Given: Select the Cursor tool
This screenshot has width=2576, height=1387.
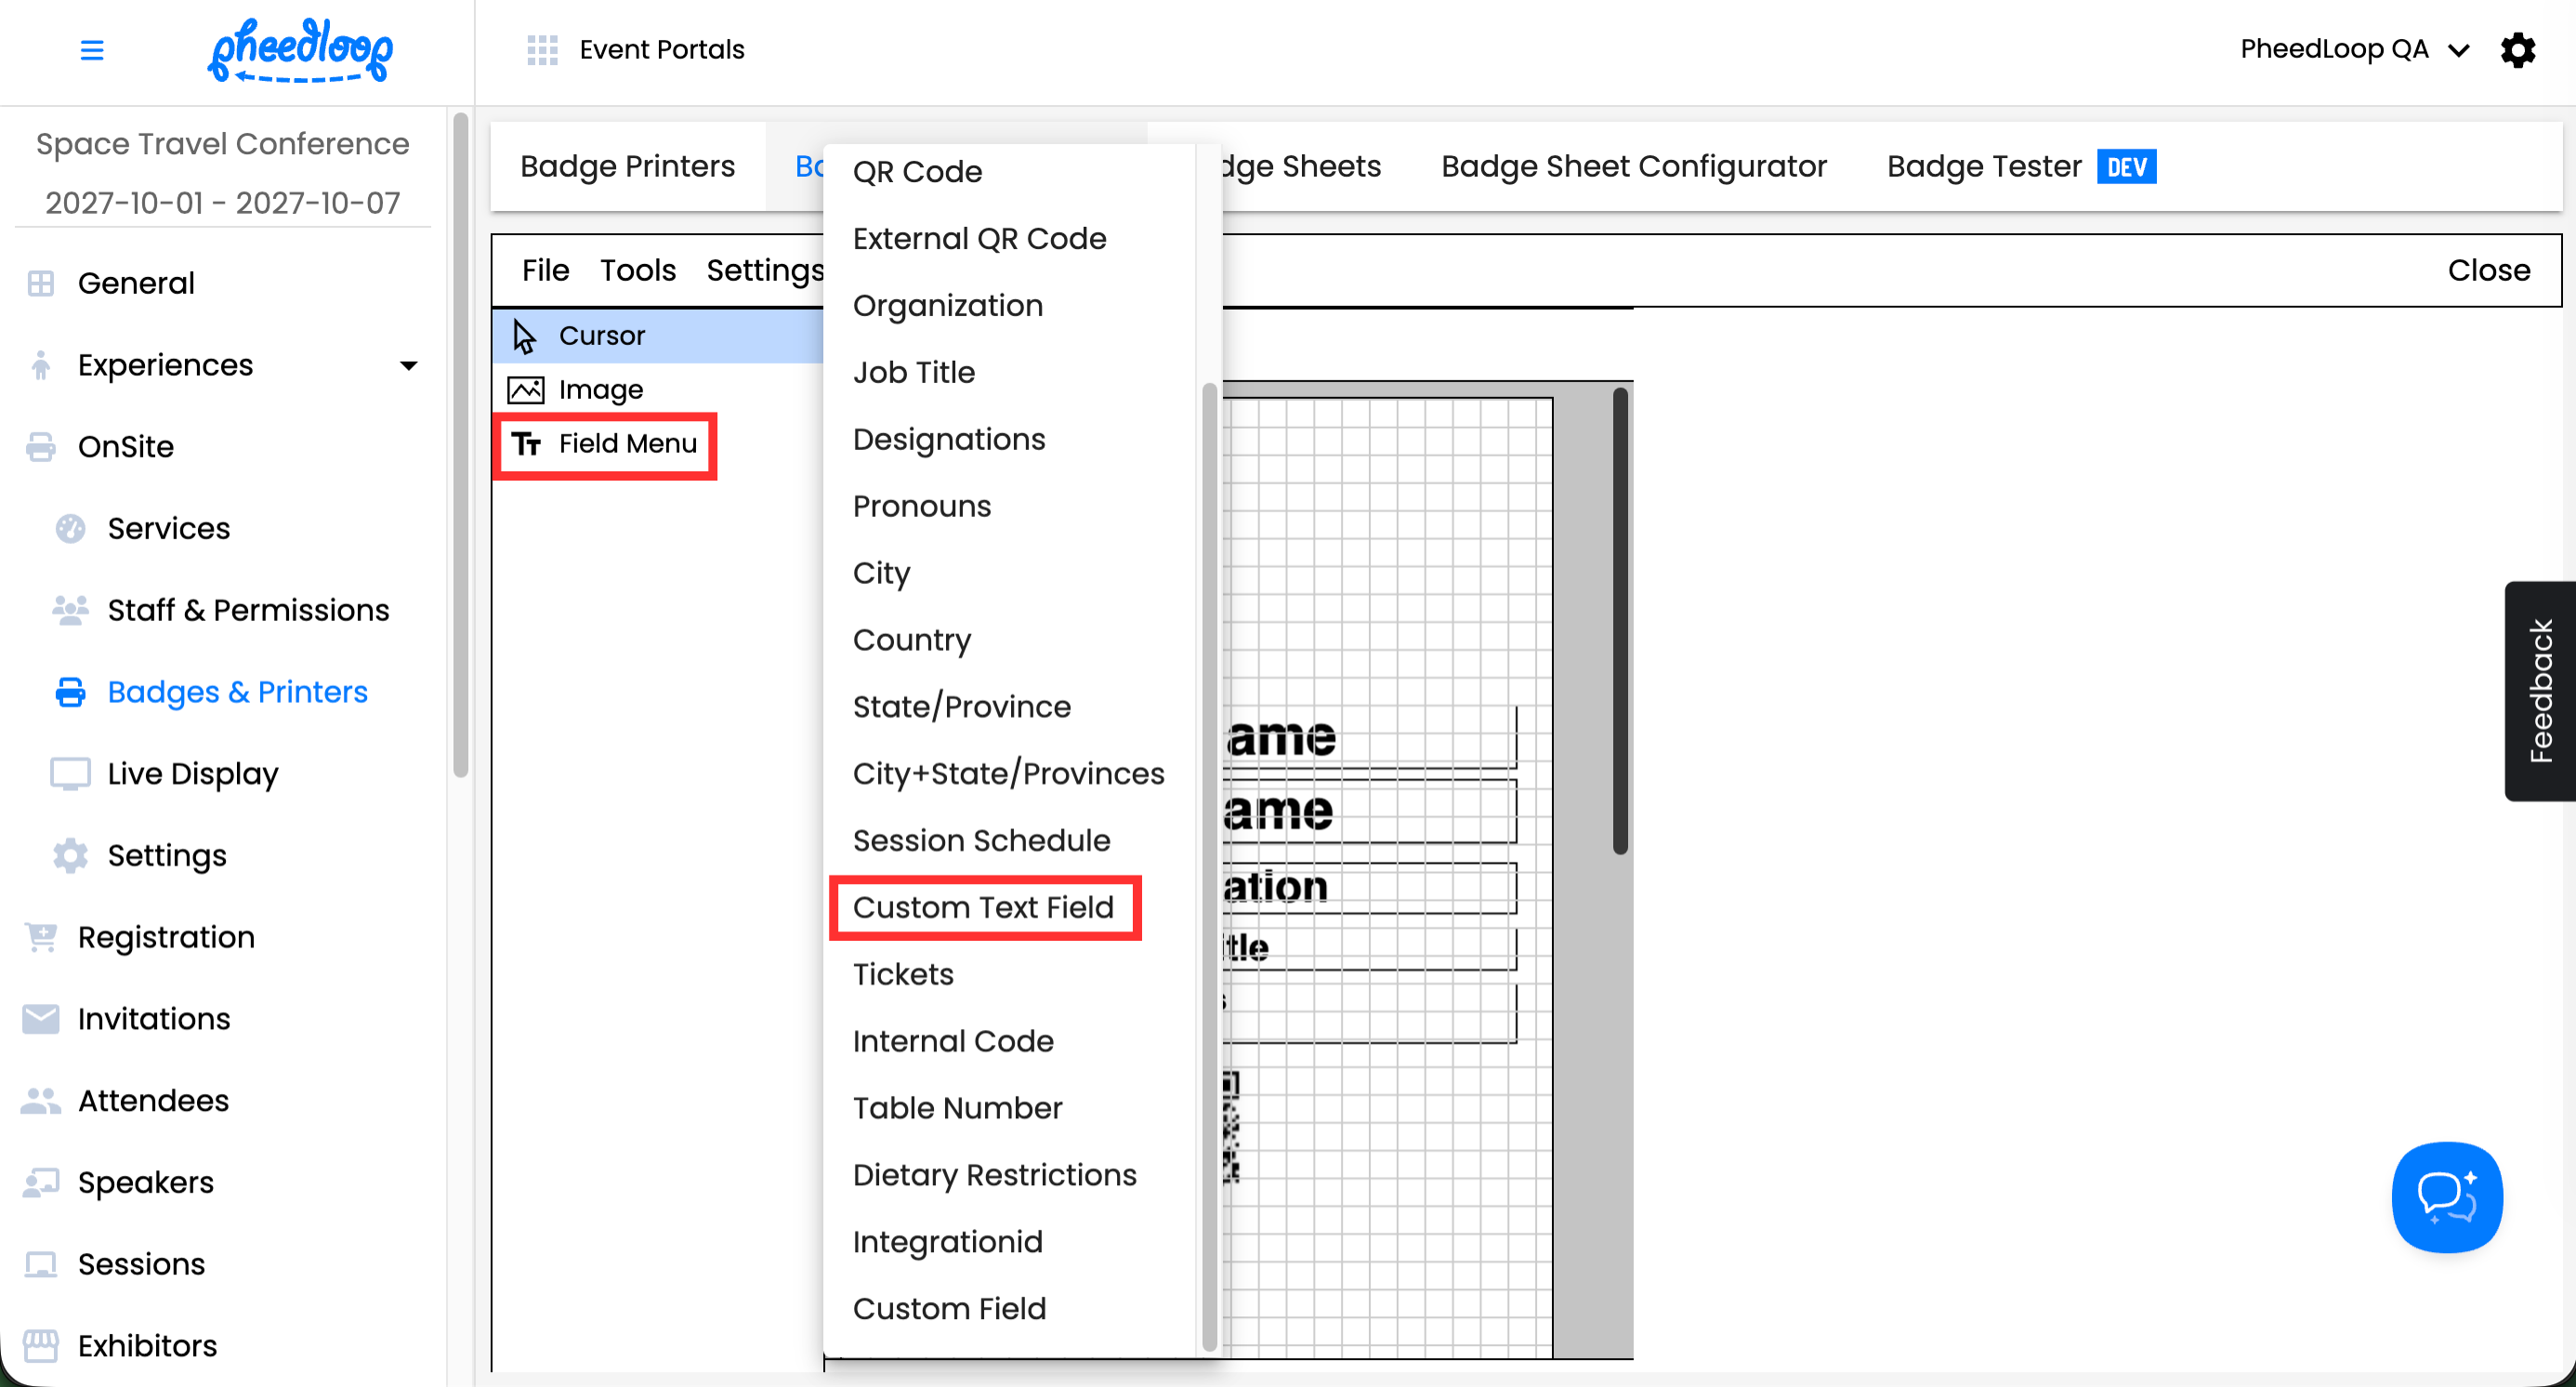Looking at the screenshot, I should click(x=601, y=336).
